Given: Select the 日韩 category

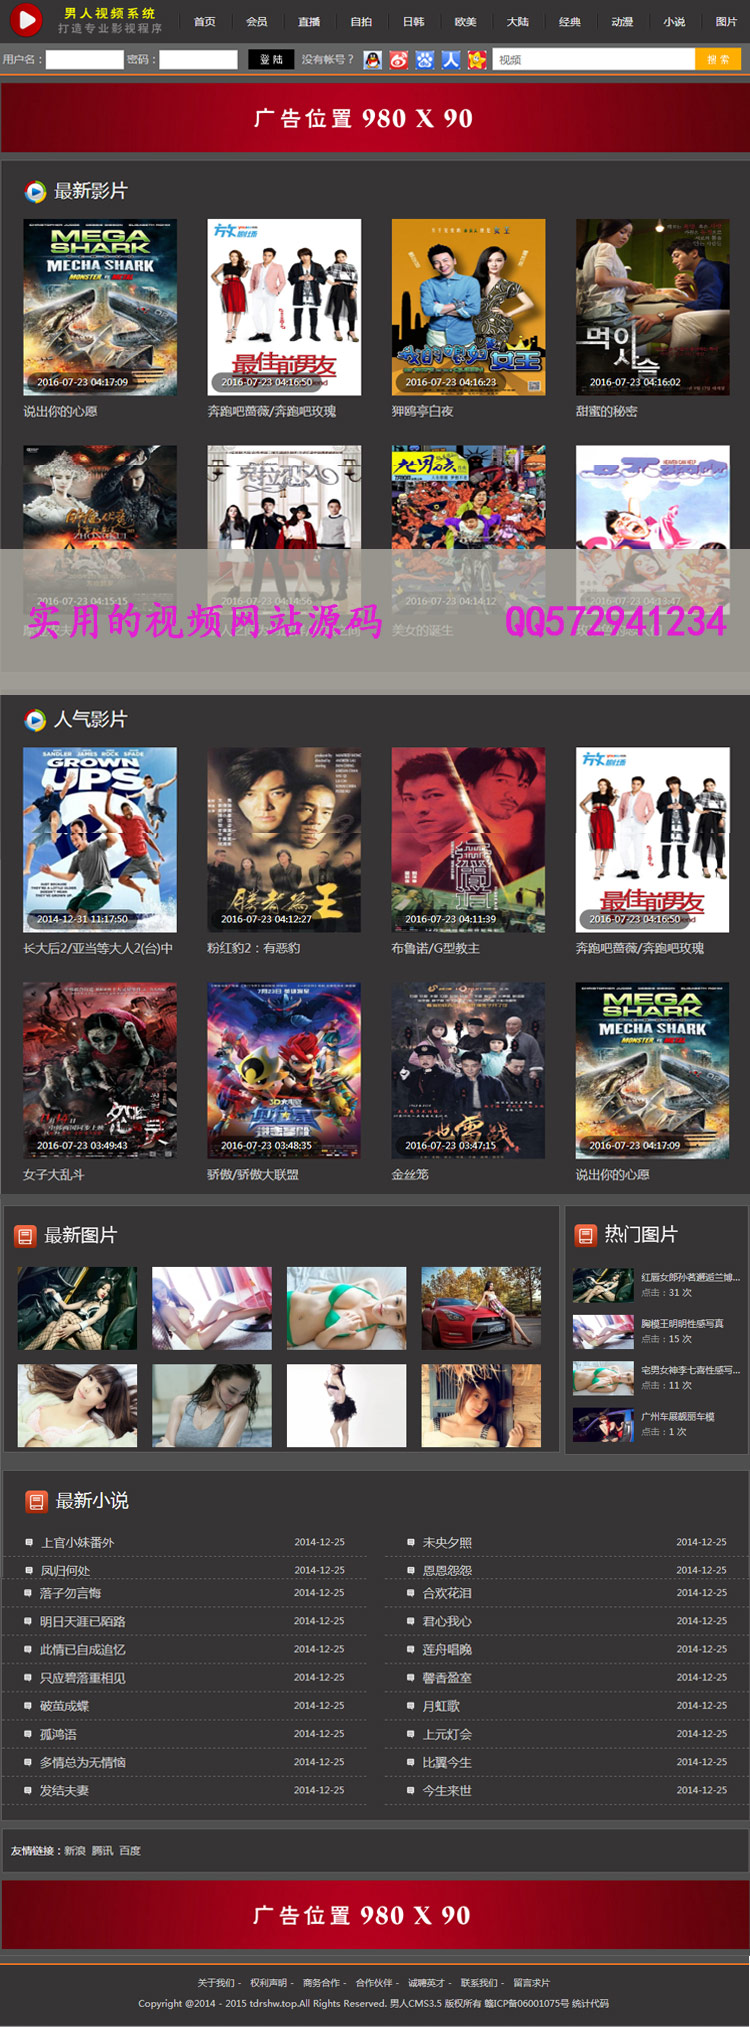Looking at the screenshot, I should click(413, 21).
